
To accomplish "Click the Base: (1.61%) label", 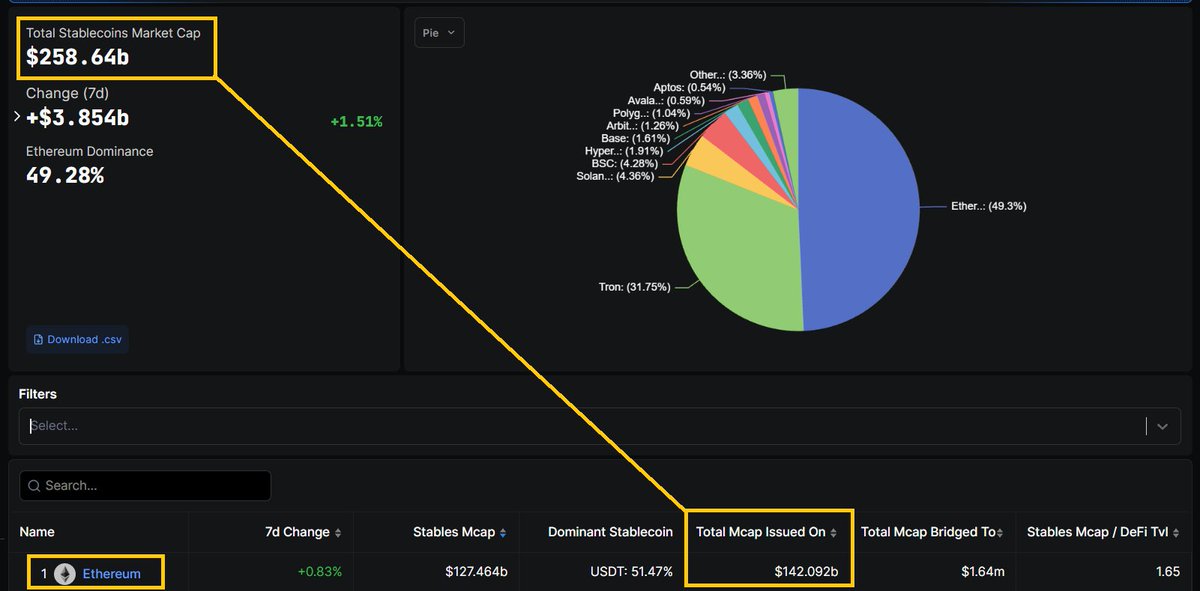I will [635, 138].
